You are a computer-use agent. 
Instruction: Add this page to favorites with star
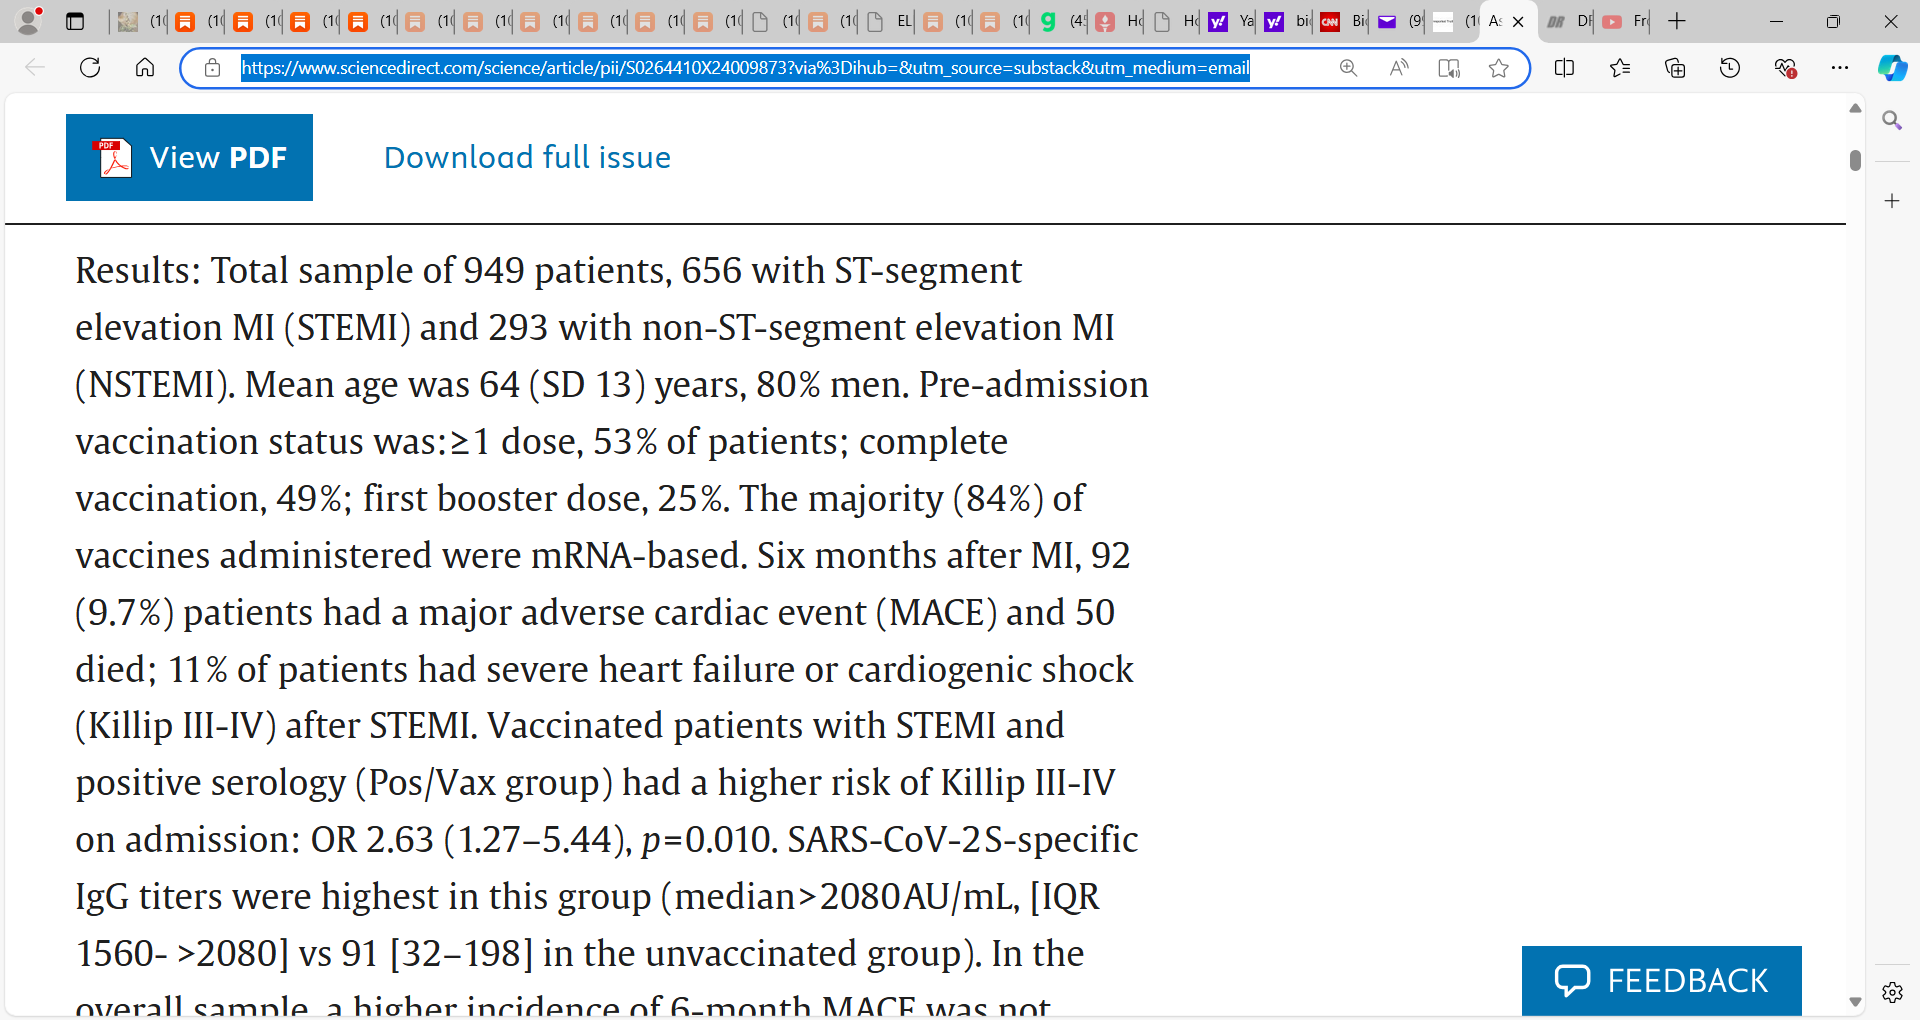[x=1498, y=68]
